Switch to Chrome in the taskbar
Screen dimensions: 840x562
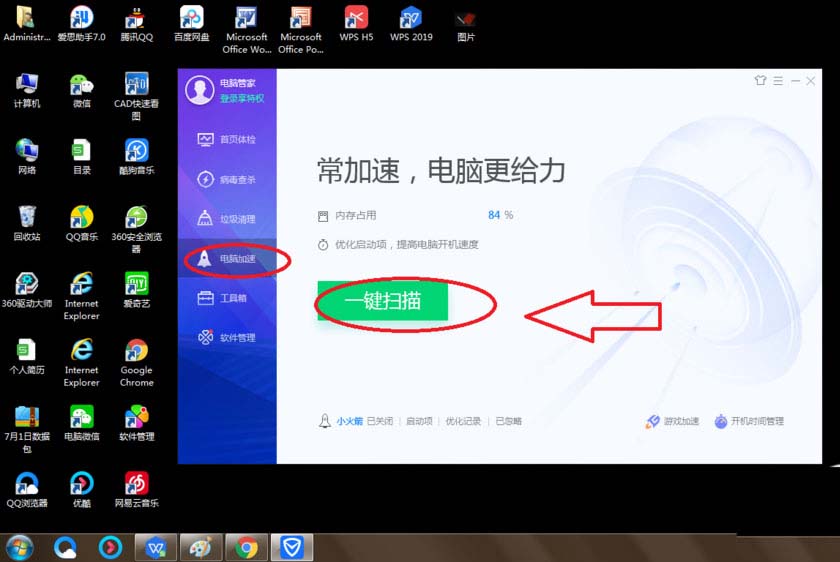coord(246,548)
